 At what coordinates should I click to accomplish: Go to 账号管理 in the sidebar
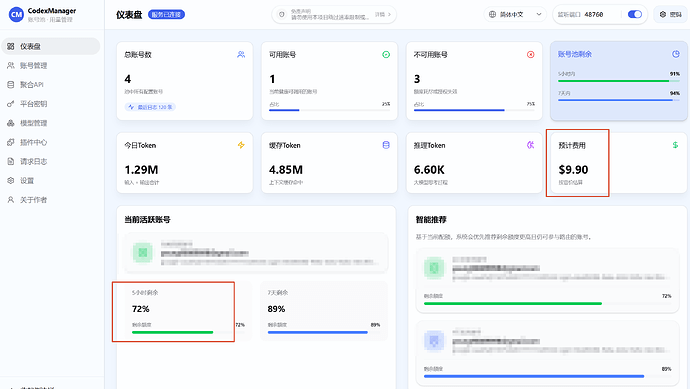click(x=51, y=66)
